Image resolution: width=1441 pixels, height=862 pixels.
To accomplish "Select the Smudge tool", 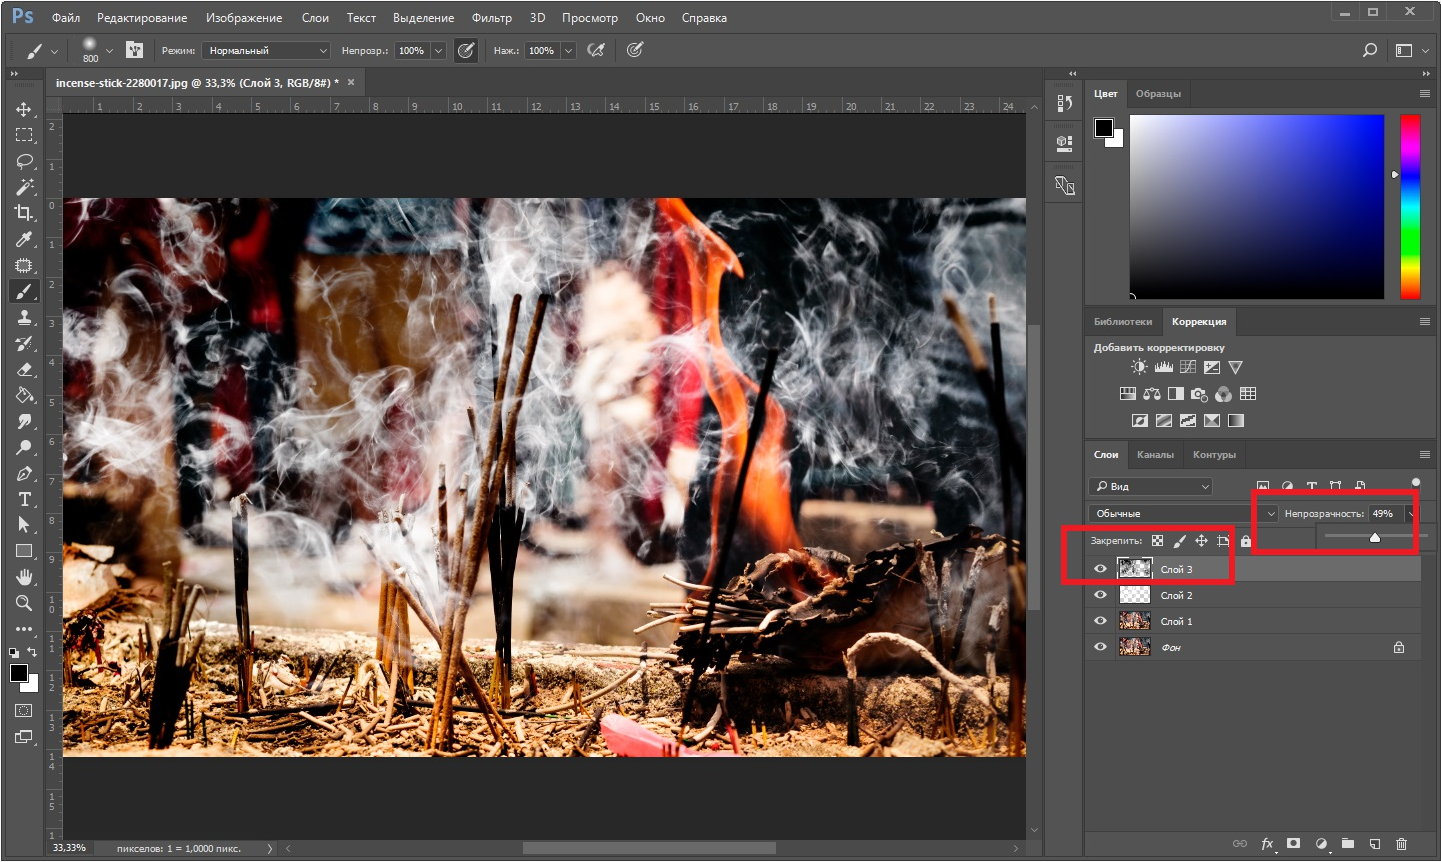I will click(x=24, y=421).
